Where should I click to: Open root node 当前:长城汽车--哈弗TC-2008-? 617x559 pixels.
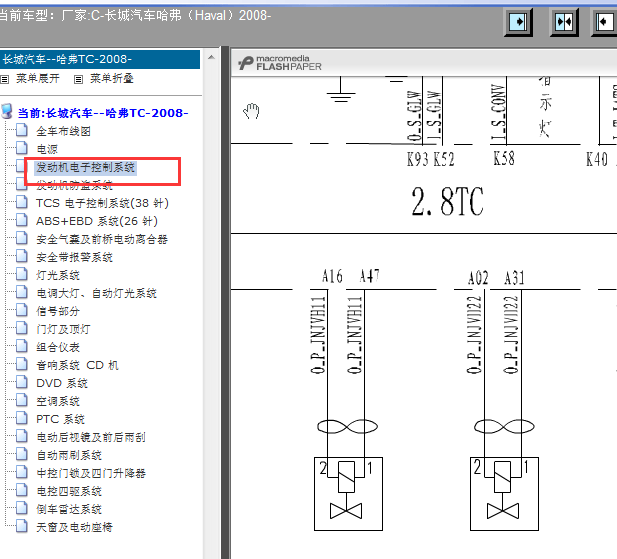[103, 113]
